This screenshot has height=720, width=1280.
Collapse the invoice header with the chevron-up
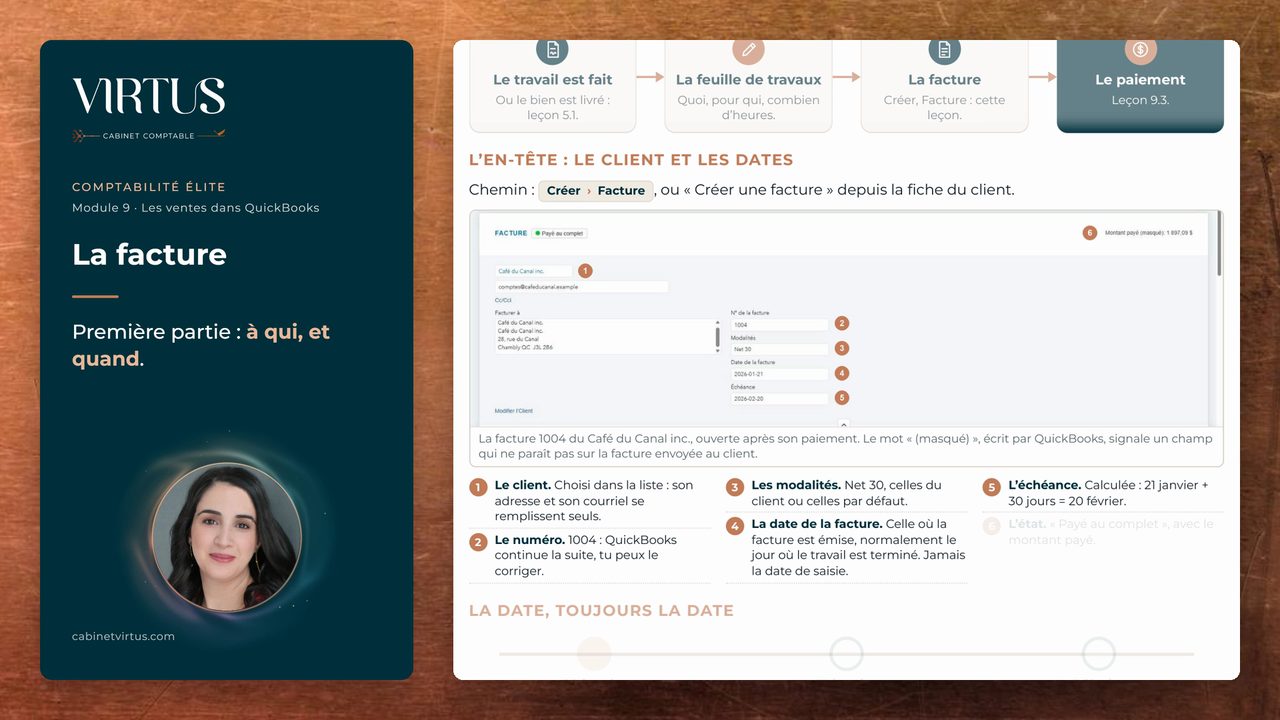click(x=843, y=425)
